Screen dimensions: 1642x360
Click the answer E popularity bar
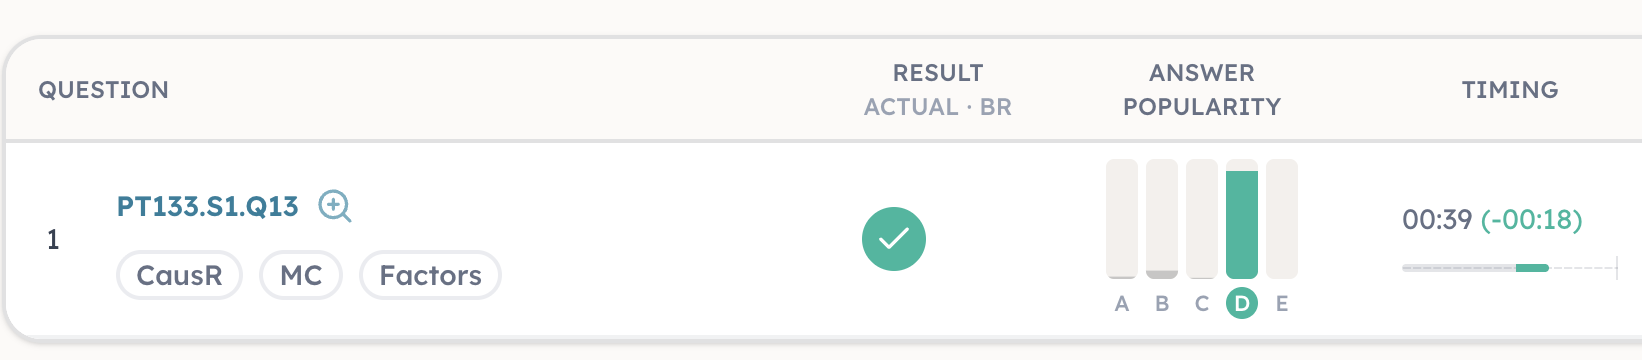pos(1282,219)
